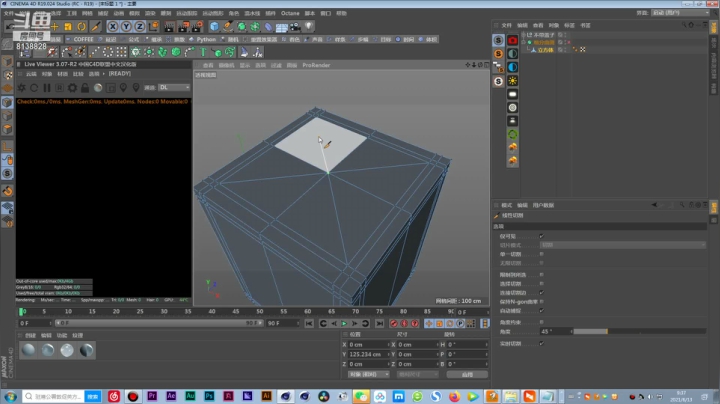Open the Octane menu
This screenshot has width=720, height=404.
pyautogui.click(x=290, y=13)
